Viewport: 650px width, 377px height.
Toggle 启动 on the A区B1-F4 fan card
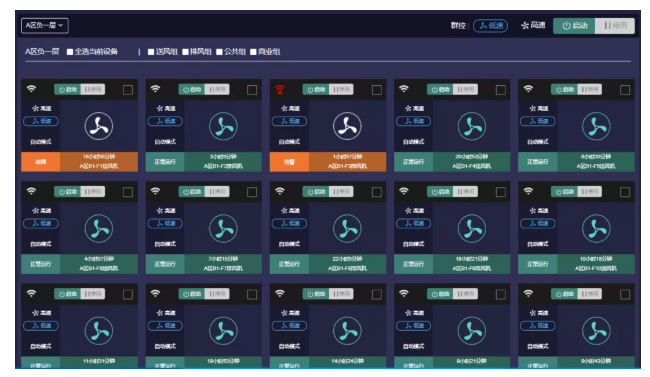(x=440, y=90)
